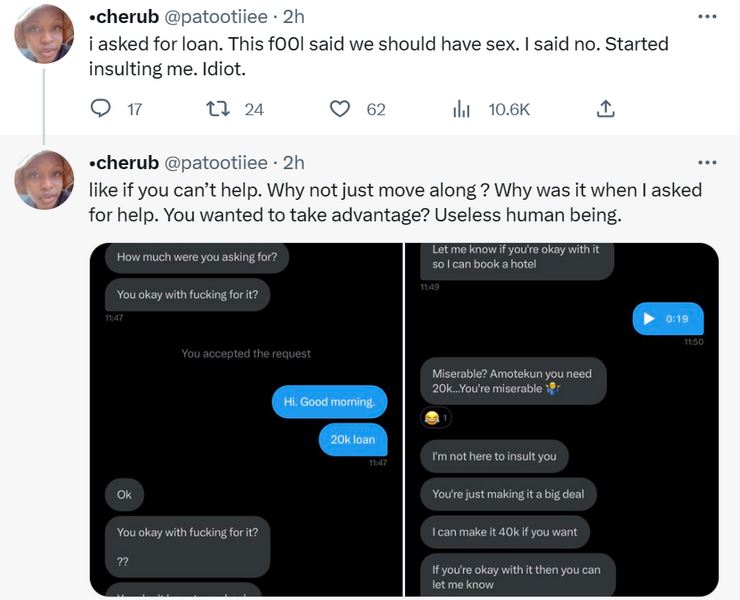Screen dimensions: 740x600
Task: Click the 24 retweets count
Action: pos(254,110)
